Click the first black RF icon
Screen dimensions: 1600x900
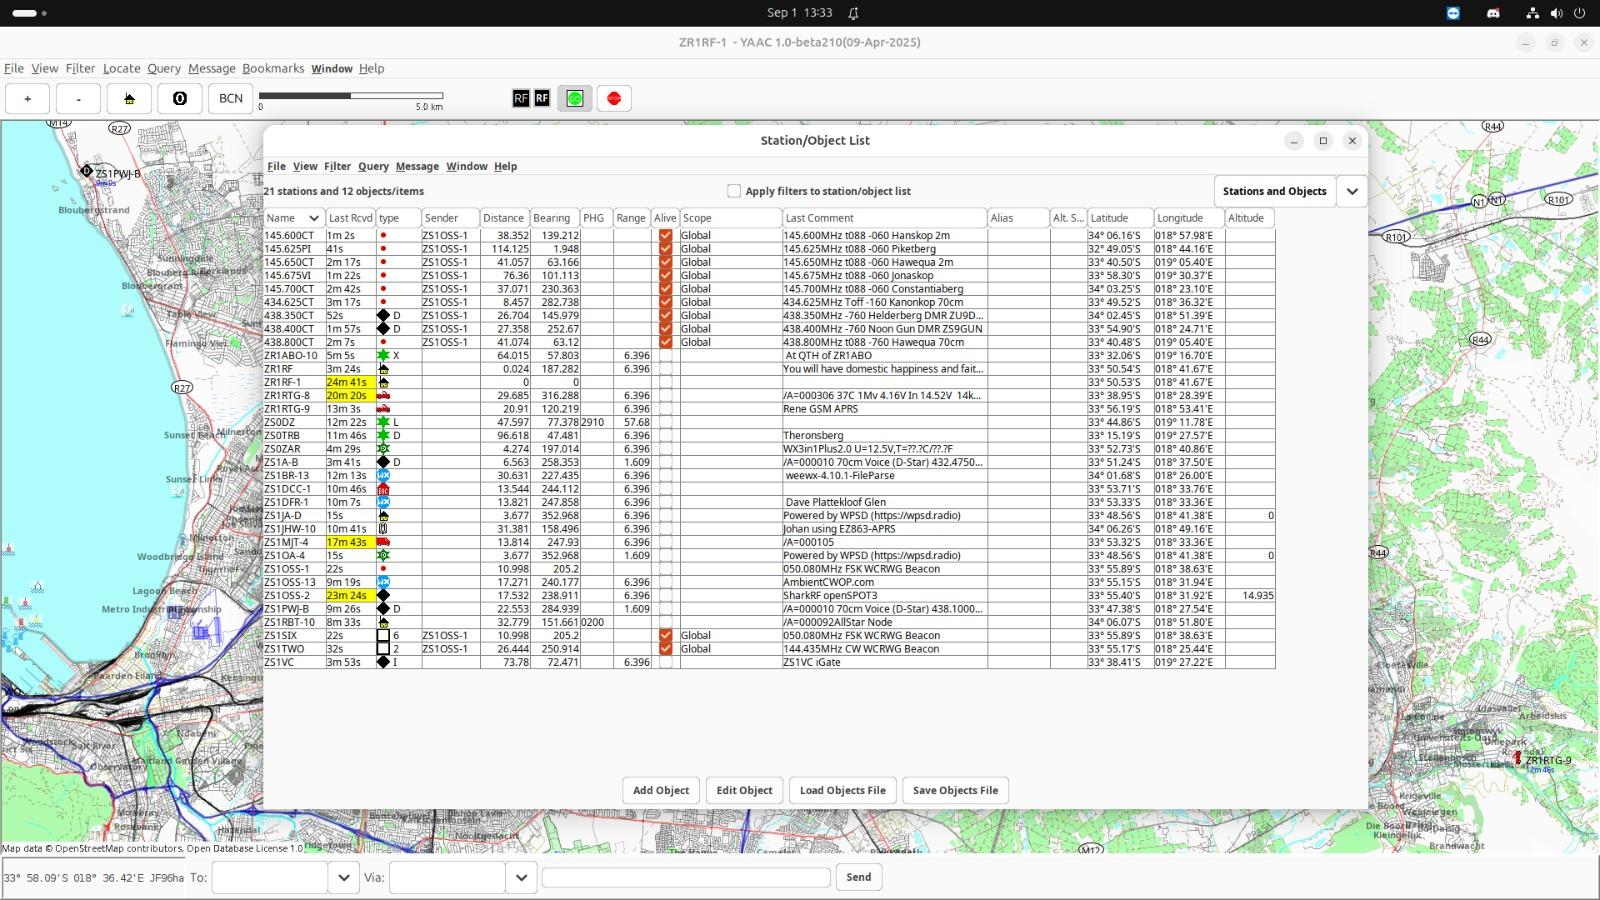click(x=521, y=98)
